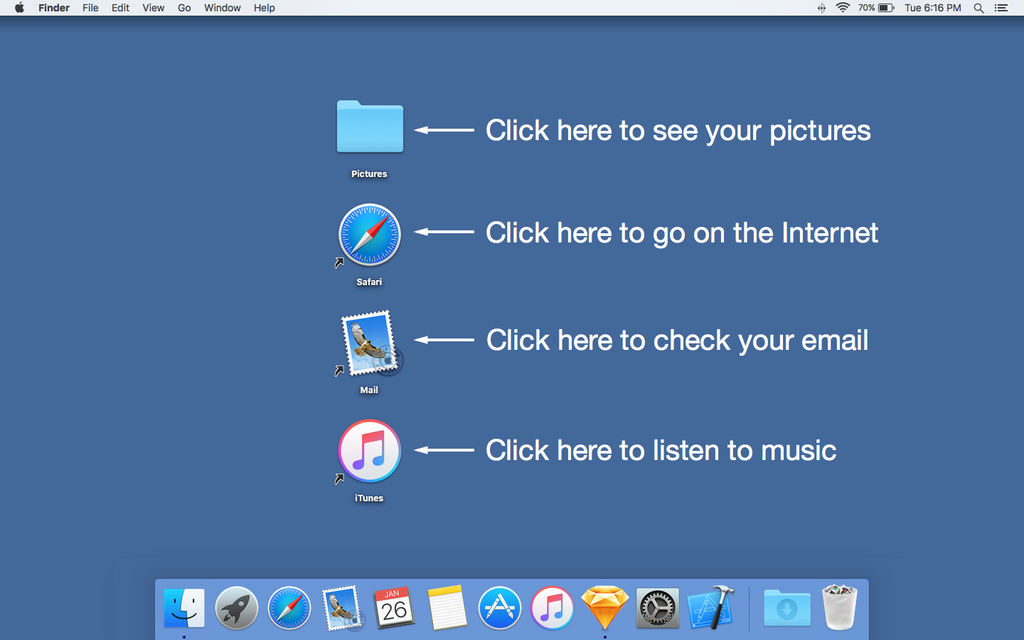Open the Safari shortcut on the desktop
Viewport: 1024px width, 640px height.
point(370,234)
